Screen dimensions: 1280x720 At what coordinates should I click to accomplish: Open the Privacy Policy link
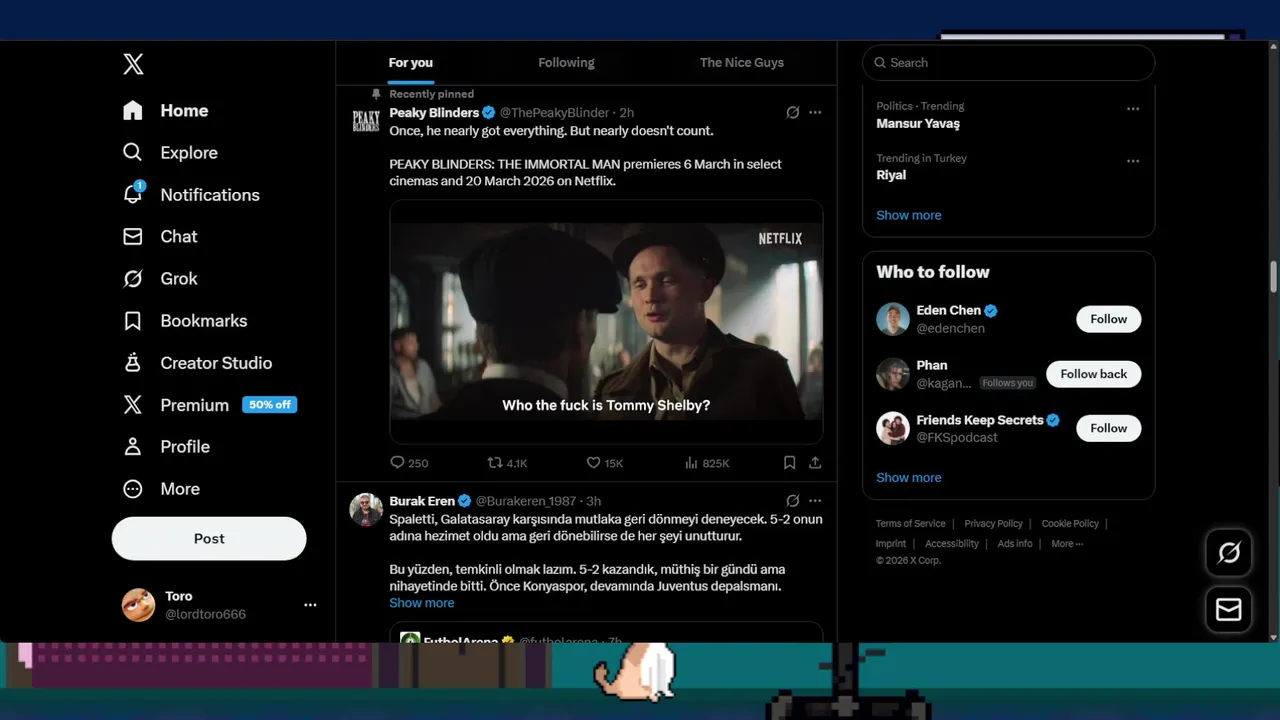pos(993,524)
